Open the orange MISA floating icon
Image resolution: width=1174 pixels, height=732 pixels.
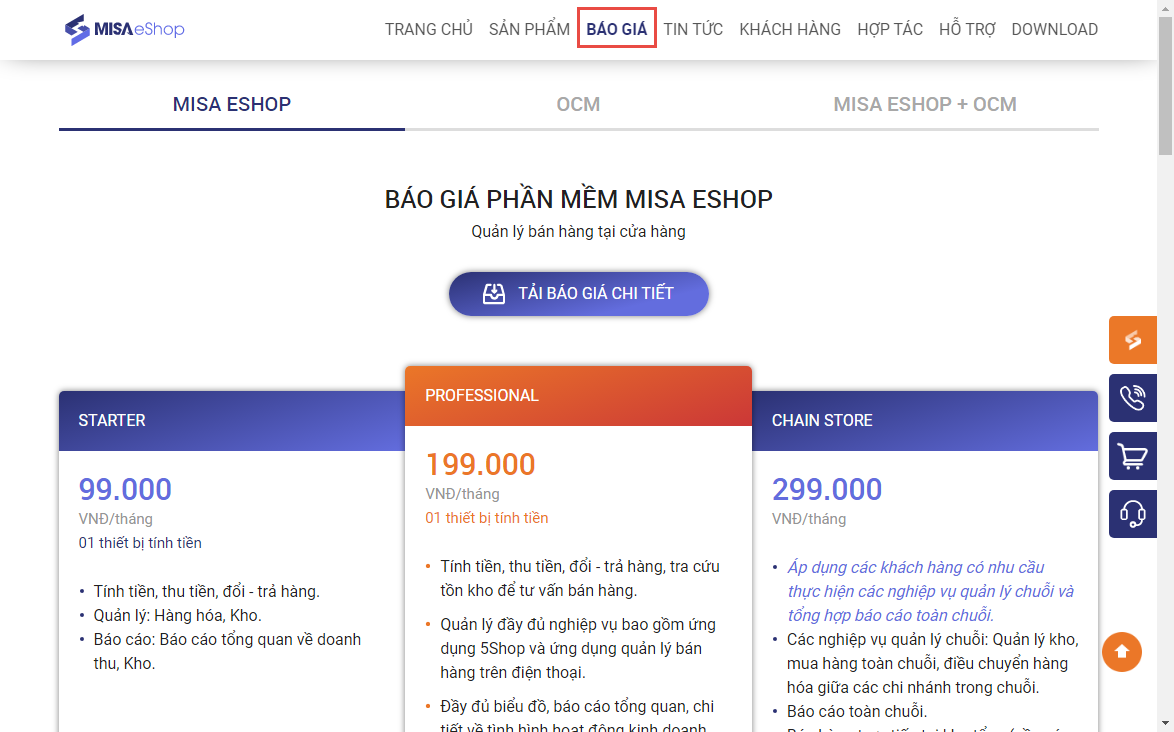(1133, 340)
